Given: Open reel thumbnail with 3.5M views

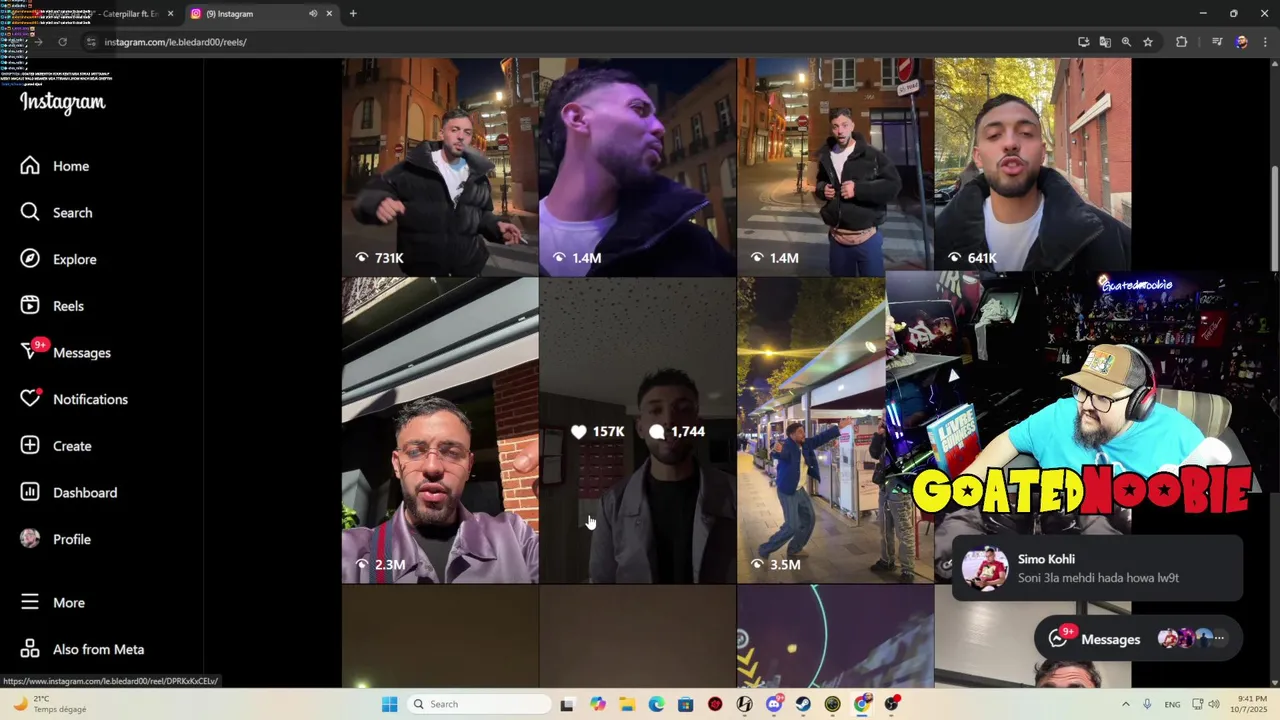Looking at the screenshot, I should (x=811, y=430).
